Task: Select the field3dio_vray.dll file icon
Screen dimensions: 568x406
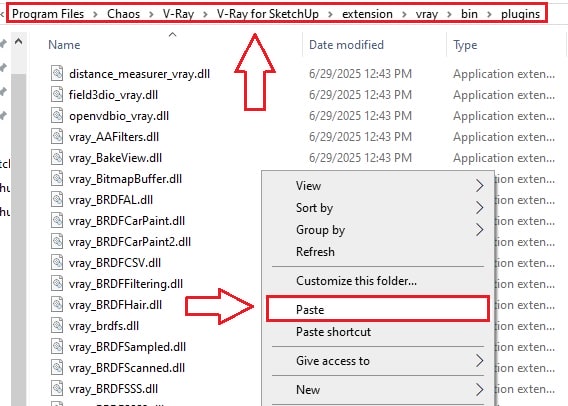Action: point(57,95)
